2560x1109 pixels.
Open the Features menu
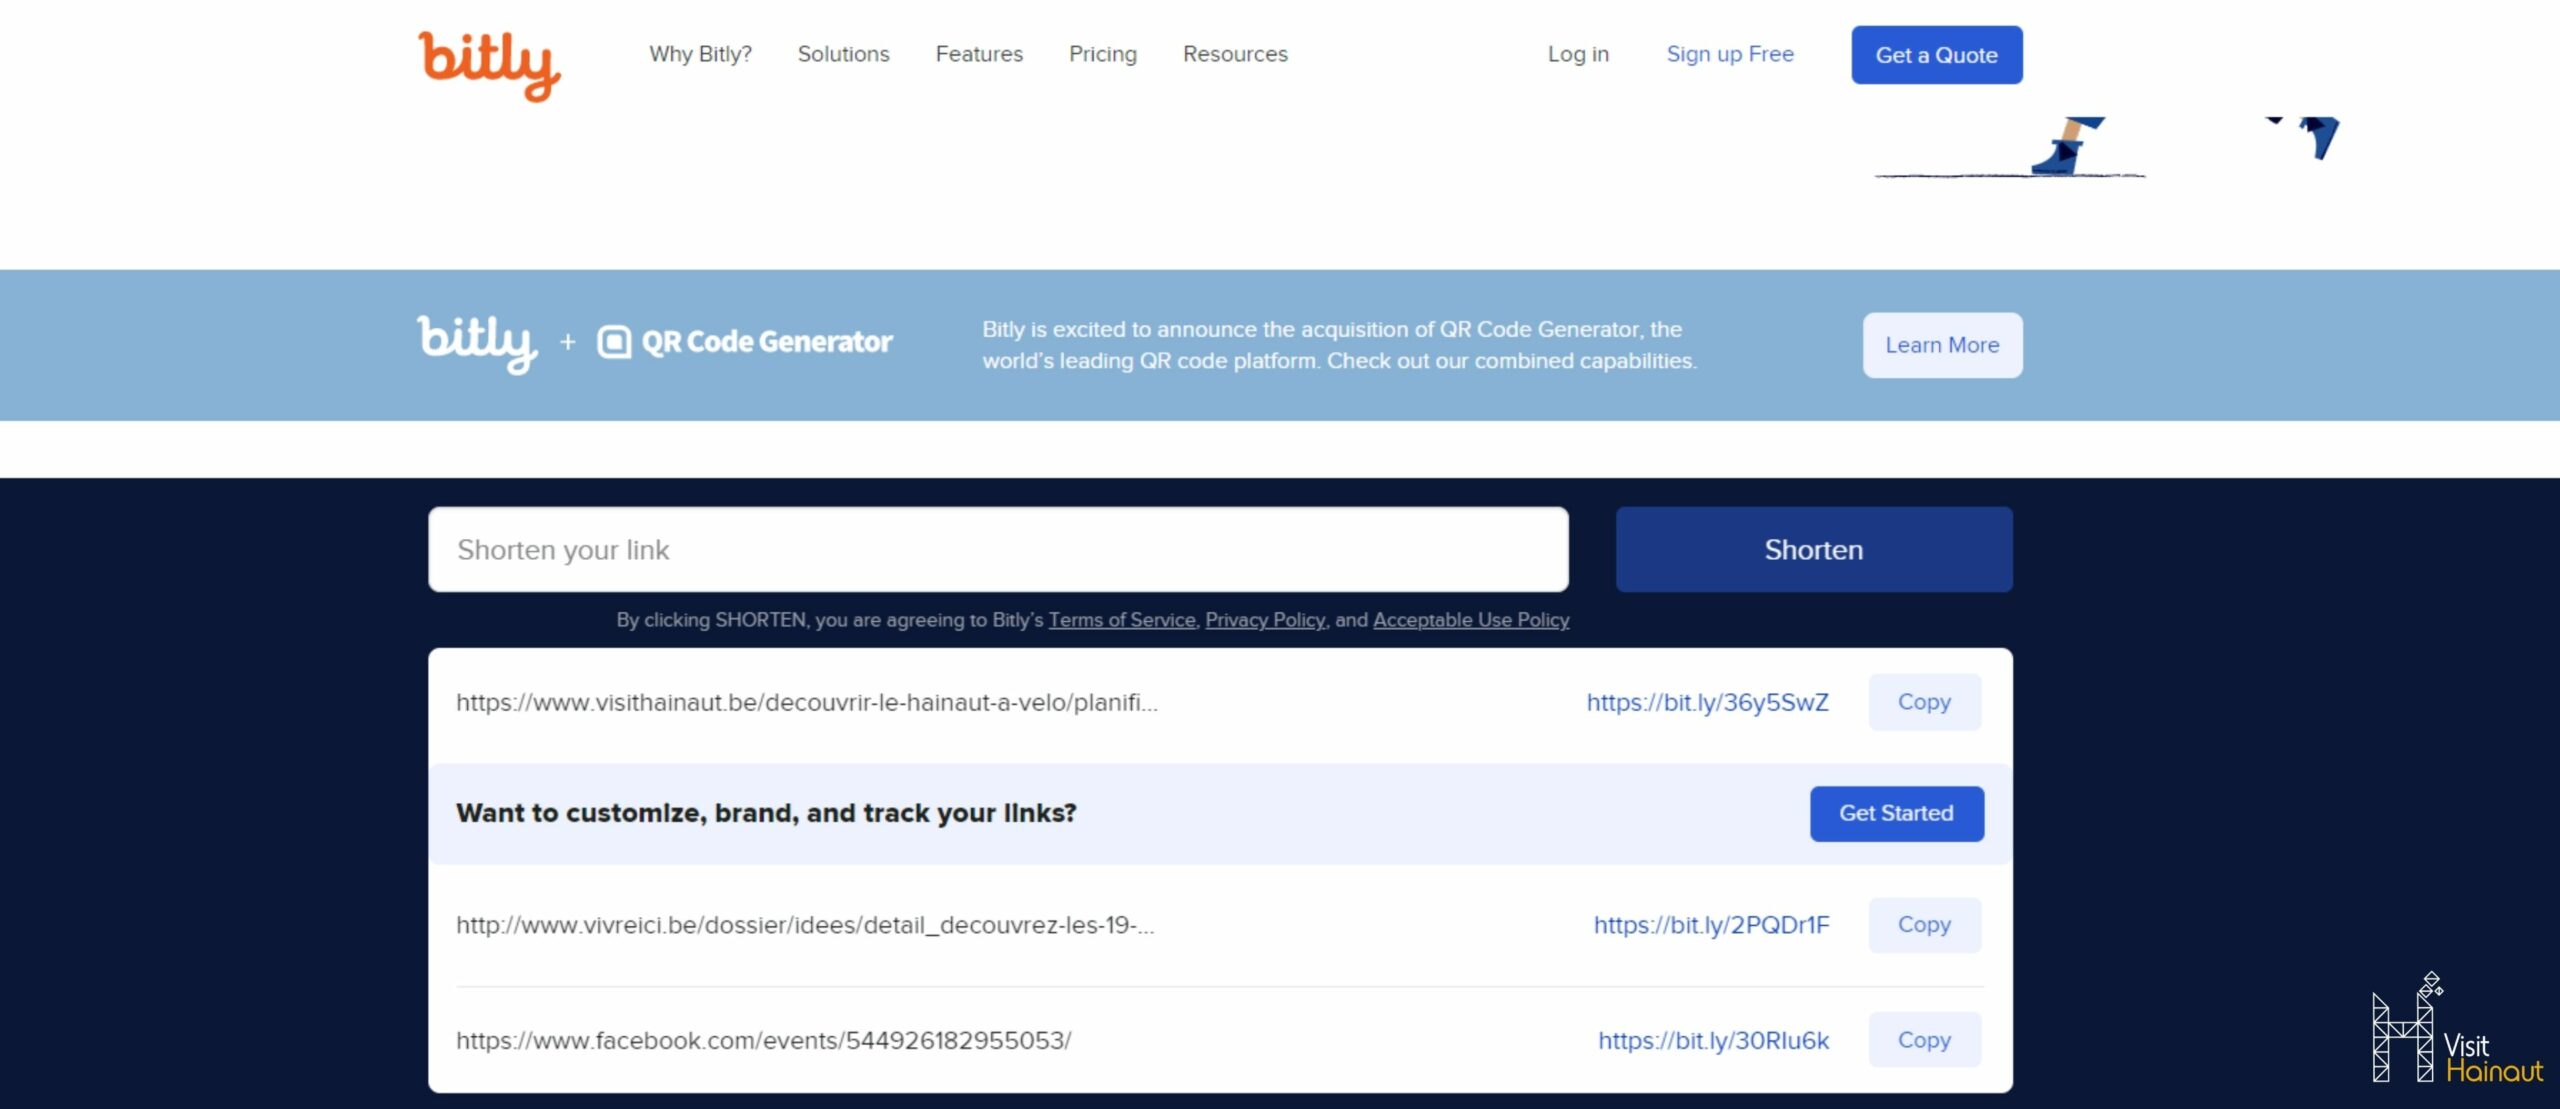click(979, 54)
